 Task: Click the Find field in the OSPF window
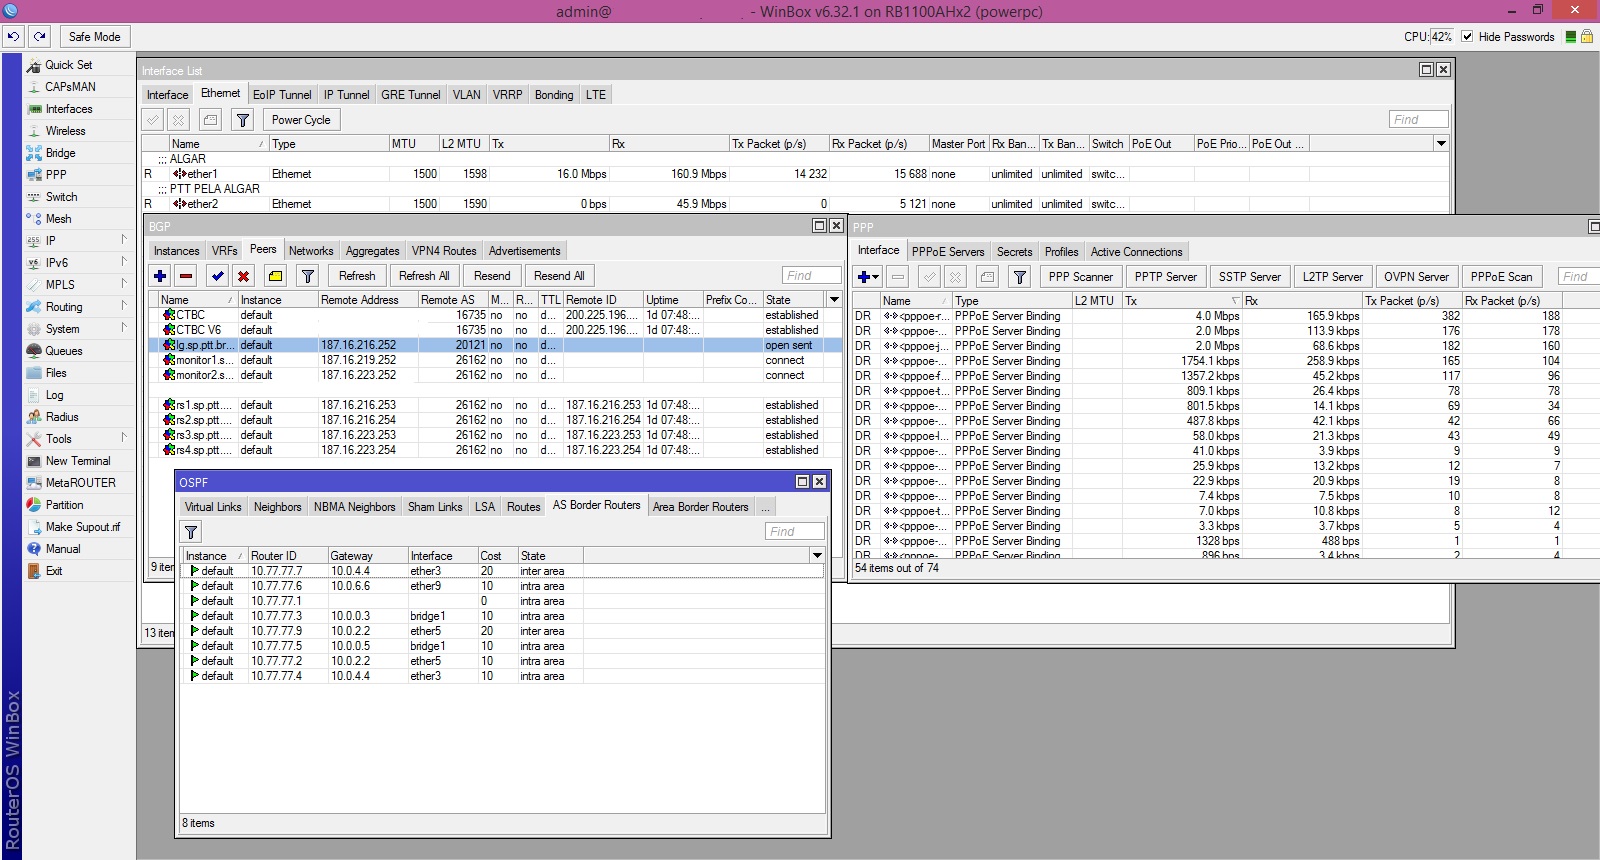795,532
